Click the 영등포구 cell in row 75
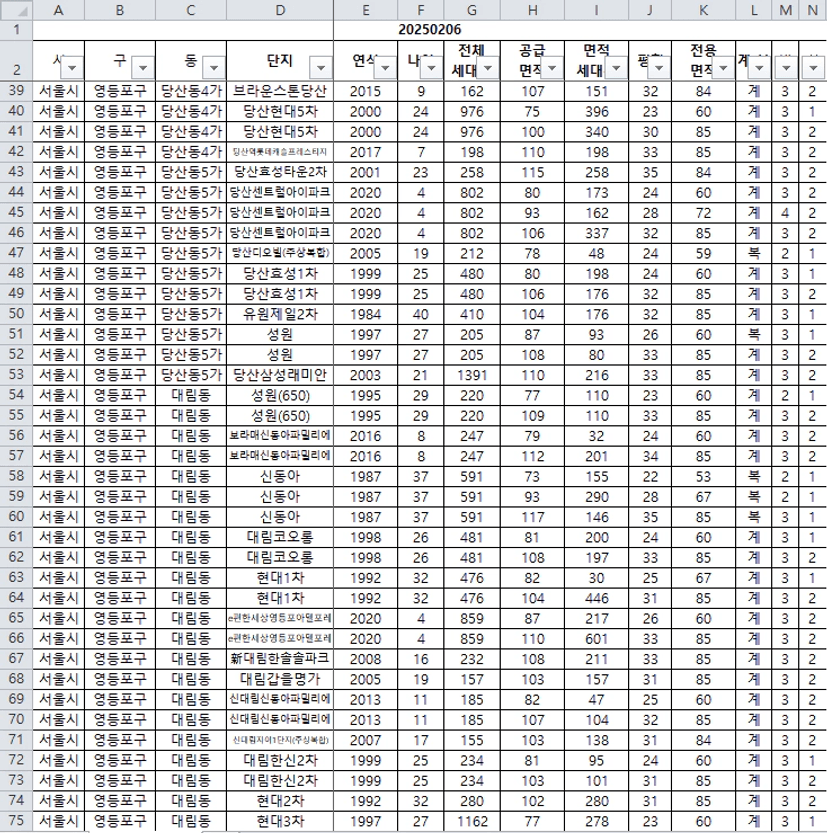 (x=120, y=821)
